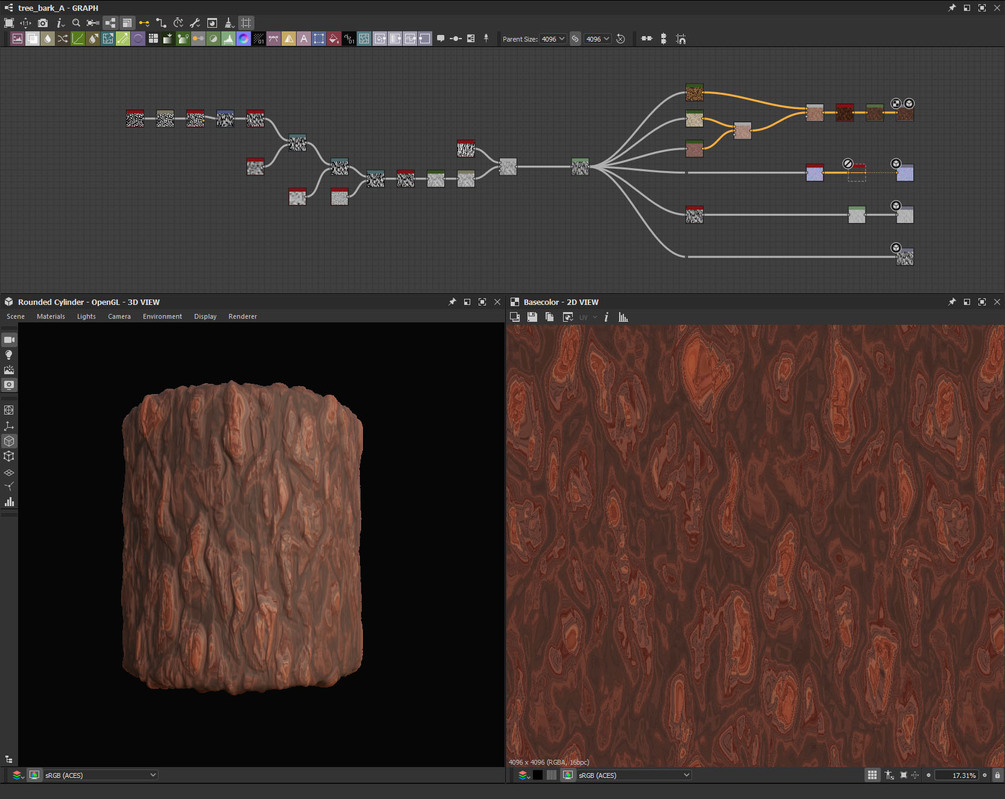
Task: Click the camera icon in the graph toolbar
Action: pyautogui.click(x=42, y=23)
